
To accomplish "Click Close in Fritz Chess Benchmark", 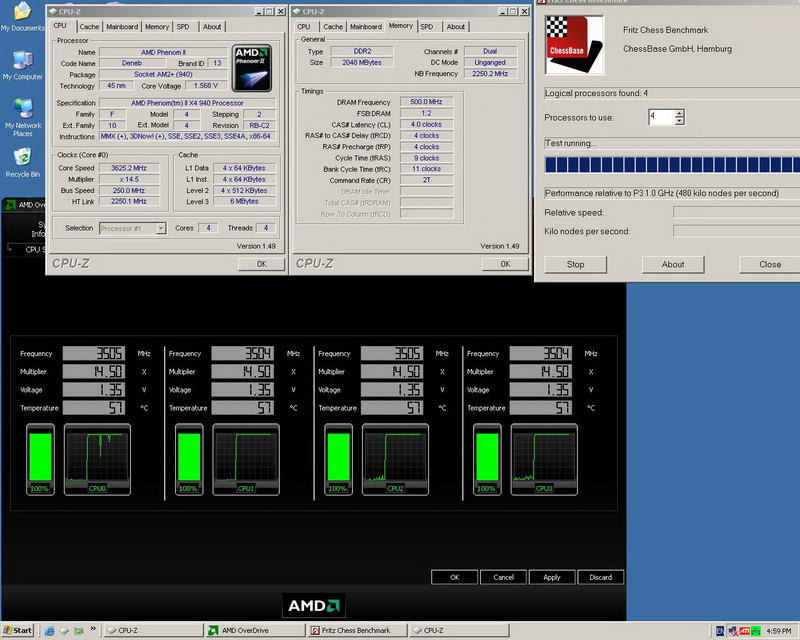I will click(770, 264).
